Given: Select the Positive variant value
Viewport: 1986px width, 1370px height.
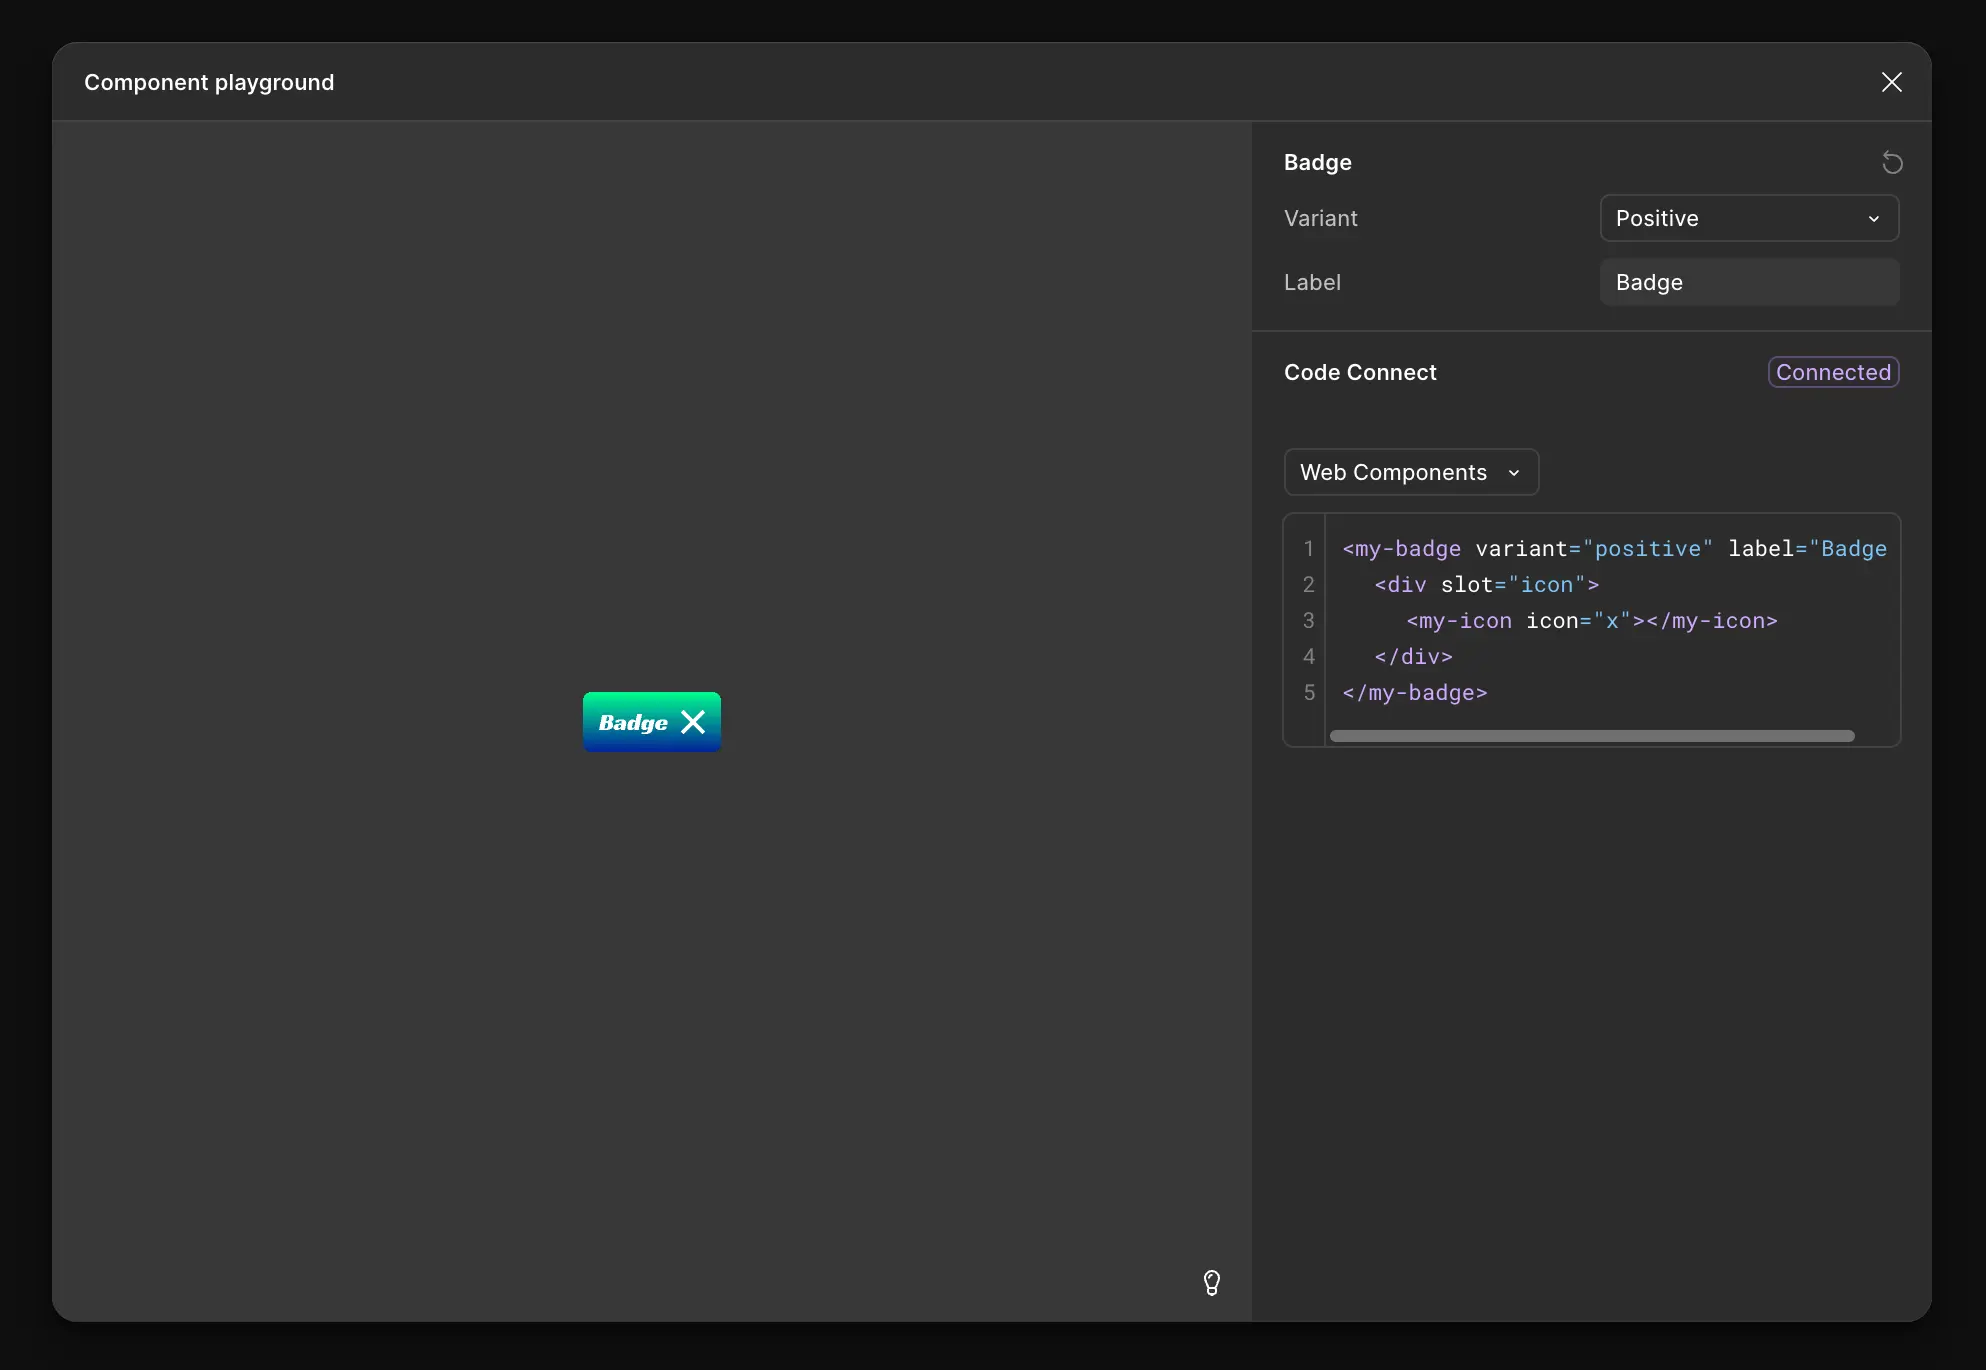Looking at the screenshot, I should [x=1658, y=218].
